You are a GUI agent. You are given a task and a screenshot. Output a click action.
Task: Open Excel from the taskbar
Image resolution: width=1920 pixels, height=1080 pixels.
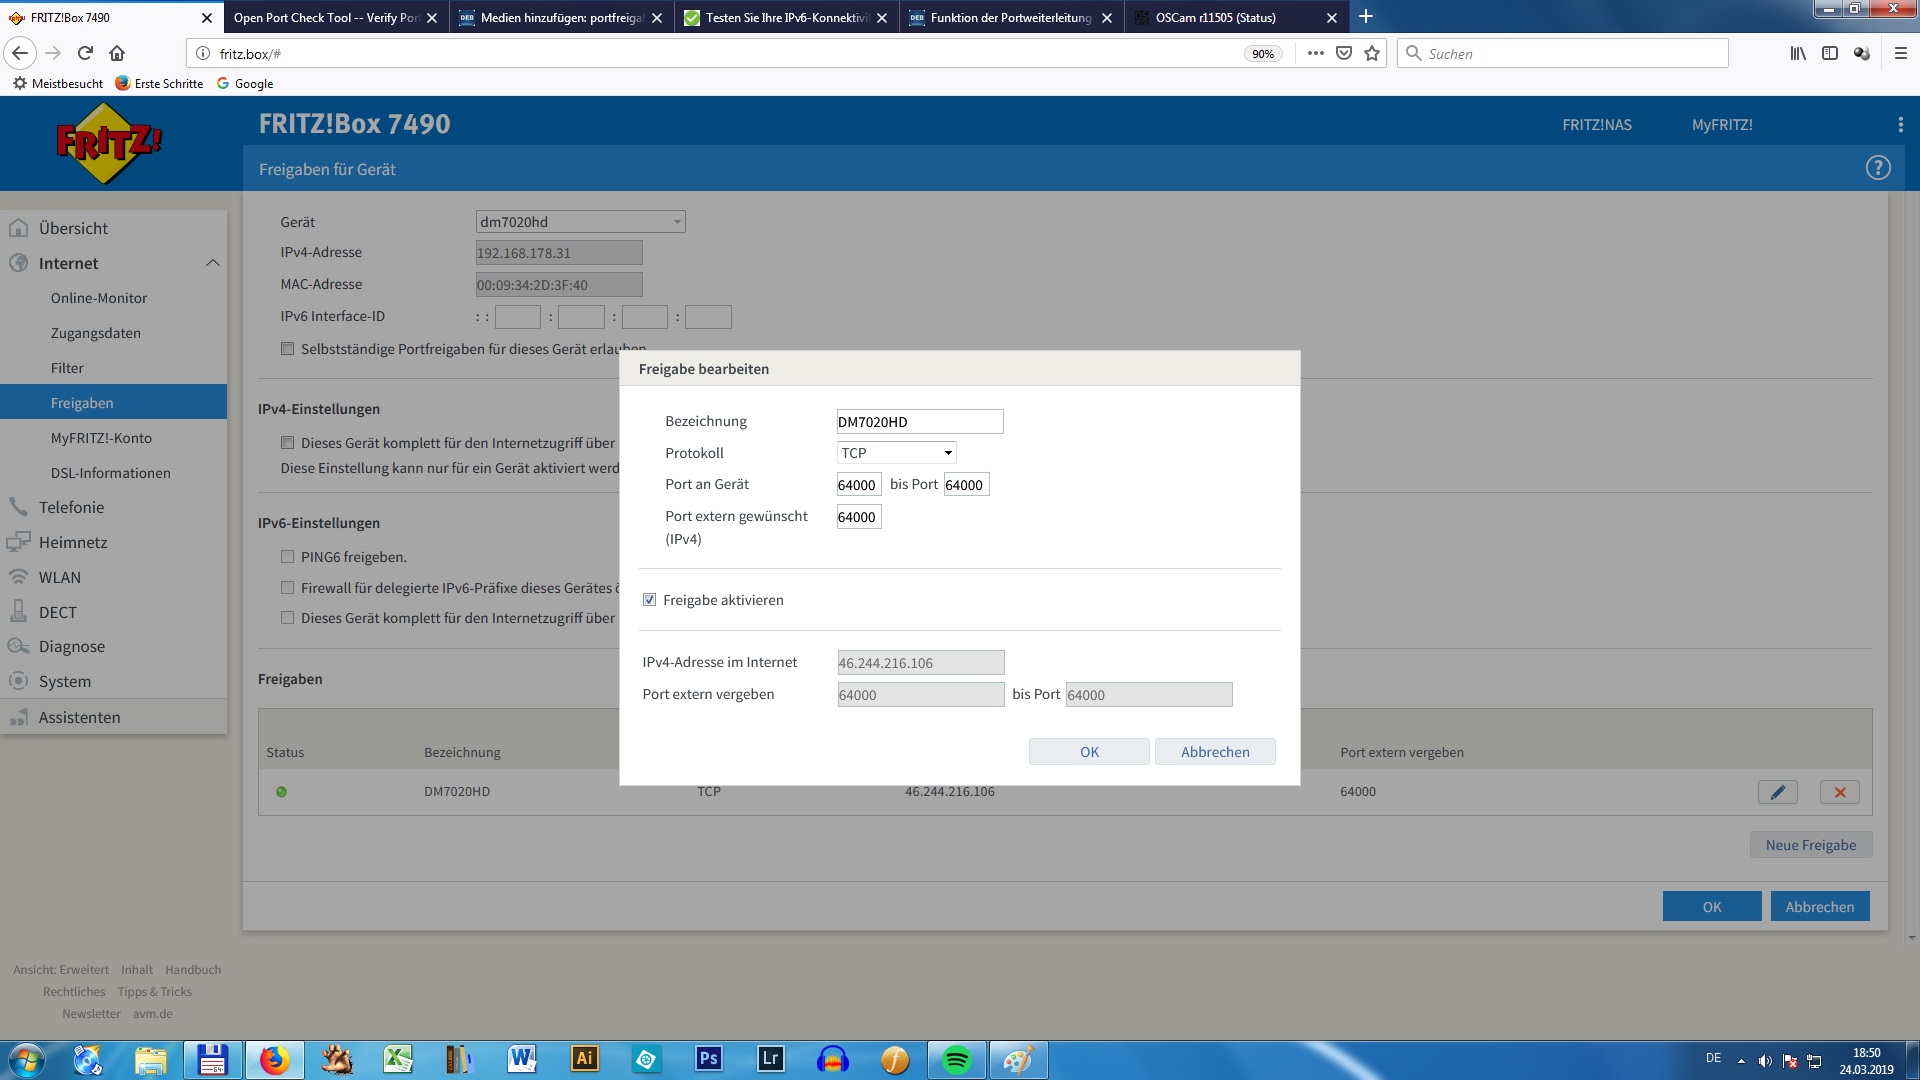(399, 1060)
